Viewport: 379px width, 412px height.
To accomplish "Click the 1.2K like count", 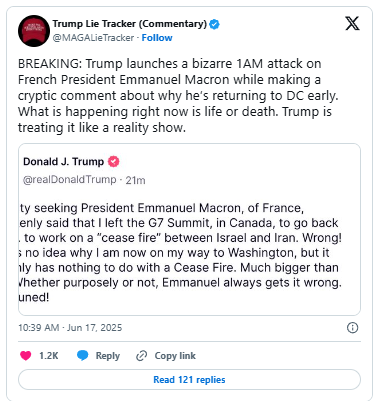I will [x=49, y=356].
